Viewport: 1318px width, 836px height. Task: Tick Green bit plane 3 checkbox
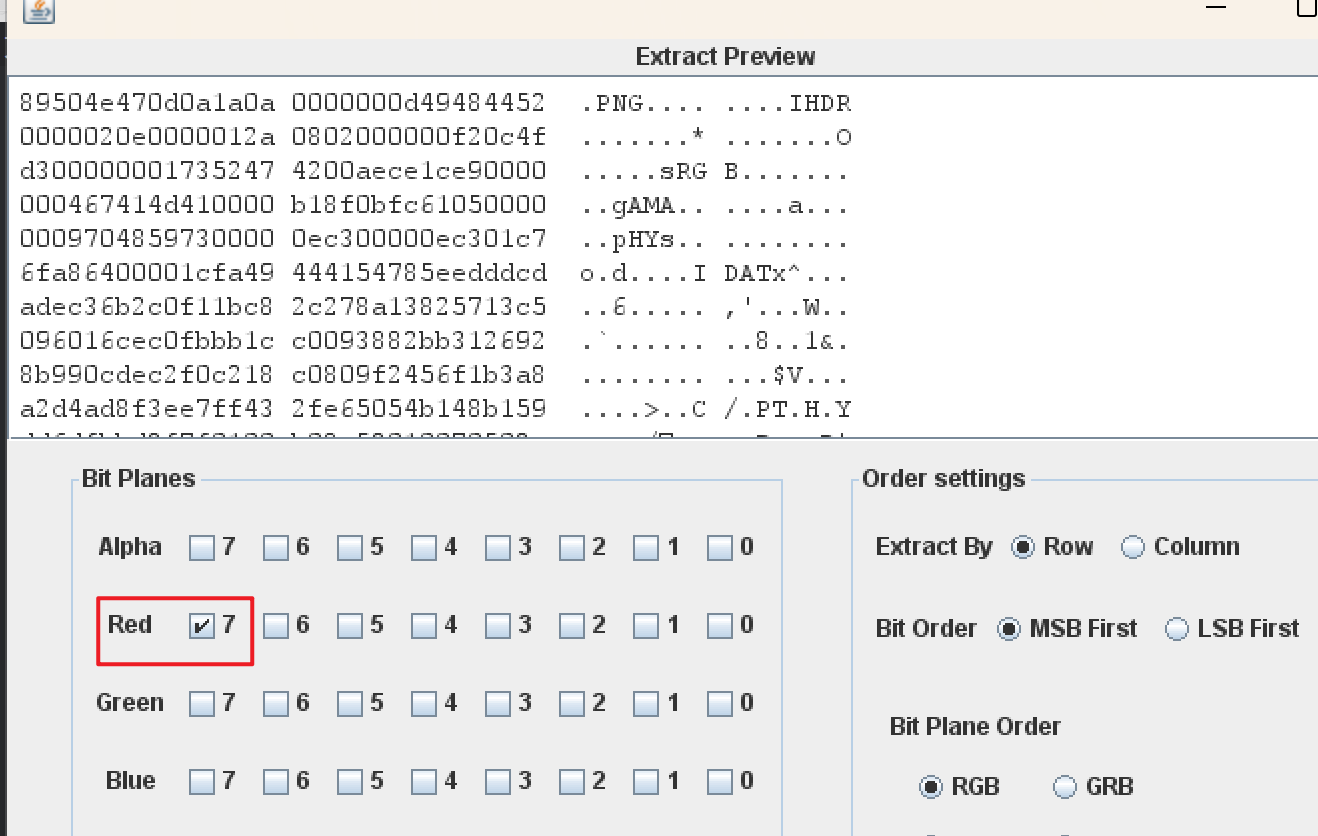pyautogui.click(x=498, y=704)
